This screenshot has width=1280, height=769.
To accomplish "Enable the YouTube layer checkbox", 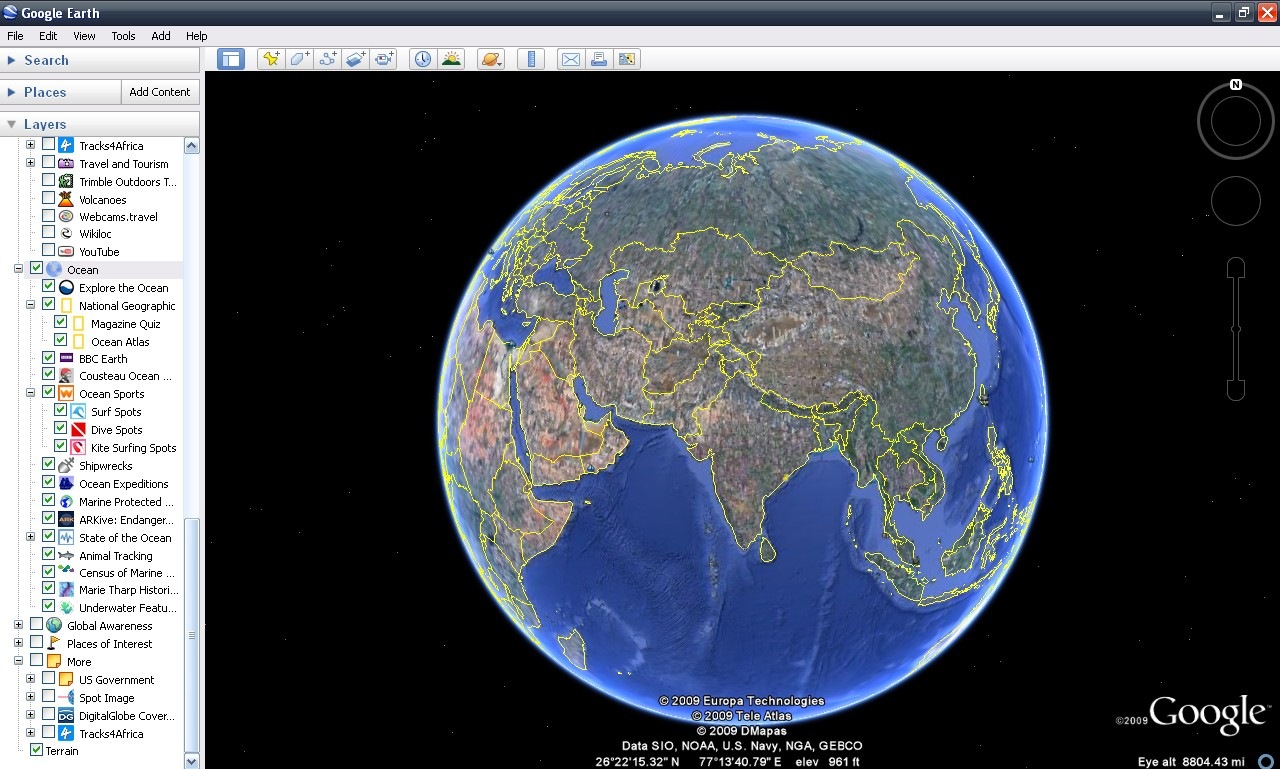I will 48,250.
